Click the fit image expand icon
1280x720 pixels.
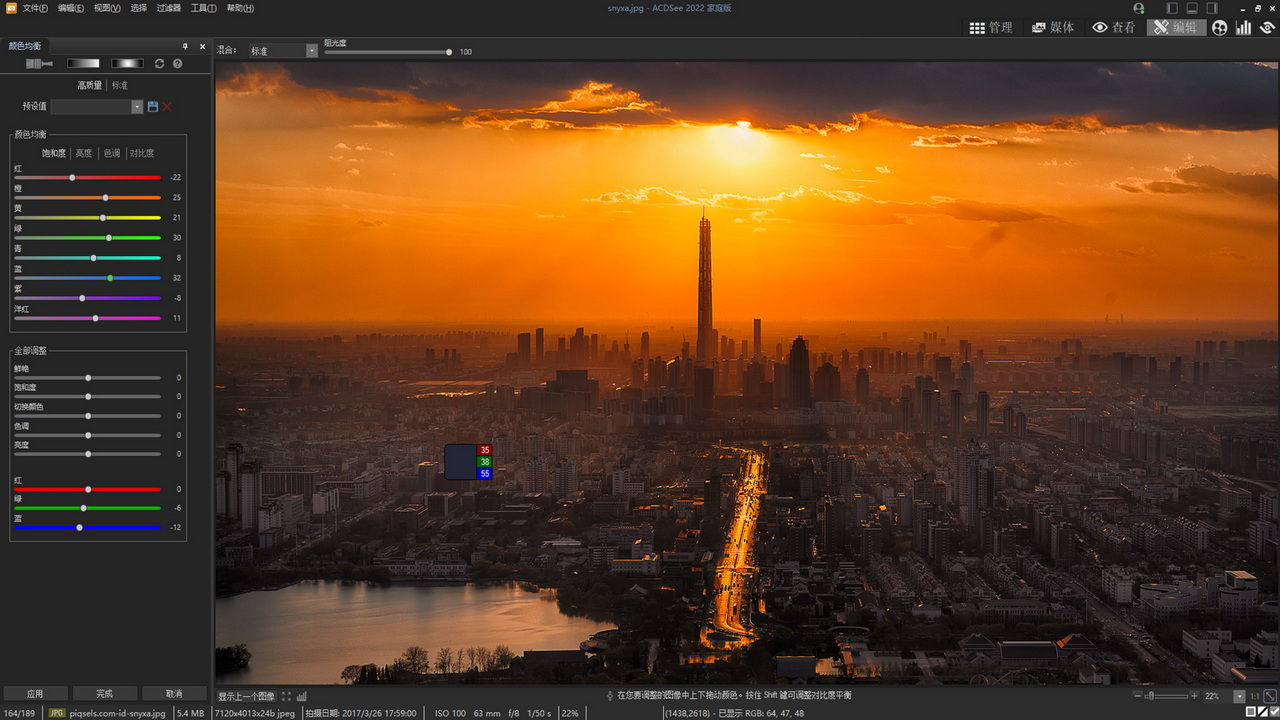1270,696
